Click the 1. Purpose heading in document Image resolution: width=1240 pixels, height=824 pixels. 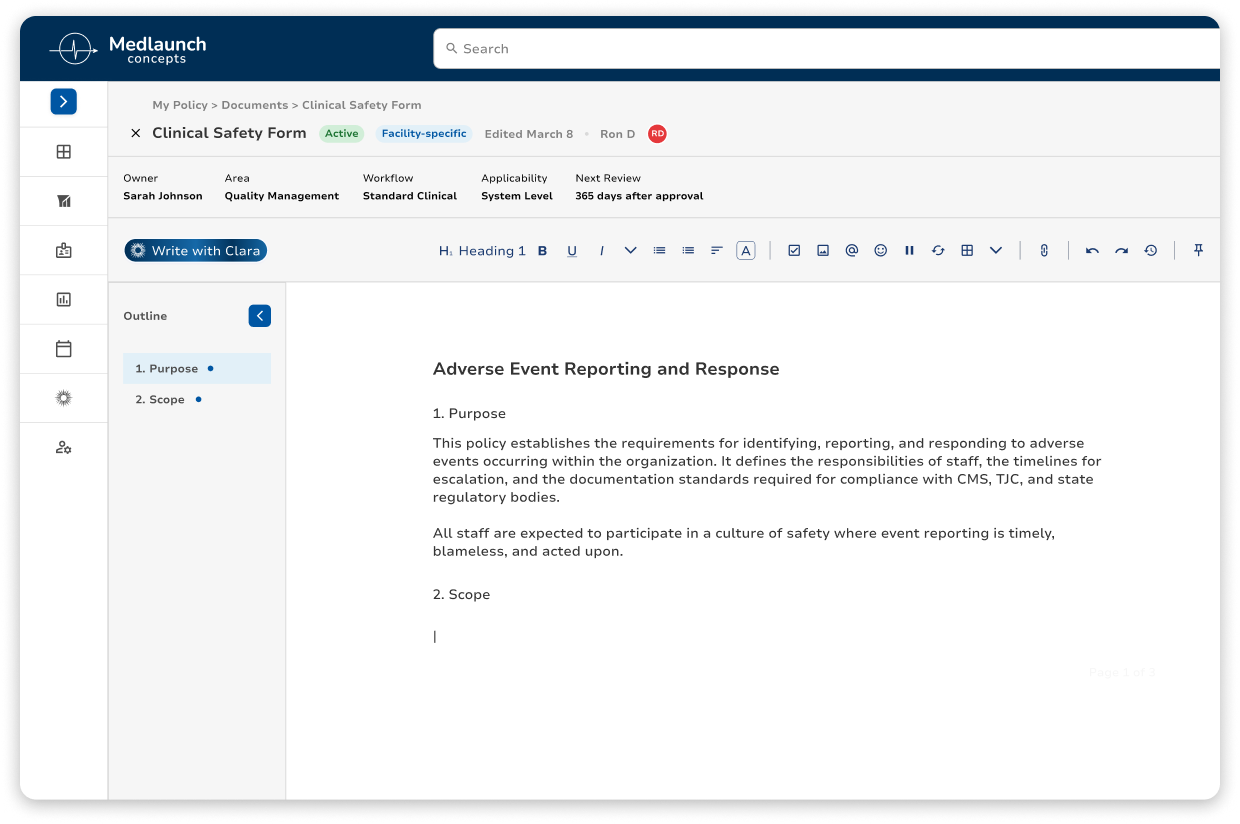[x=469, y=414]
